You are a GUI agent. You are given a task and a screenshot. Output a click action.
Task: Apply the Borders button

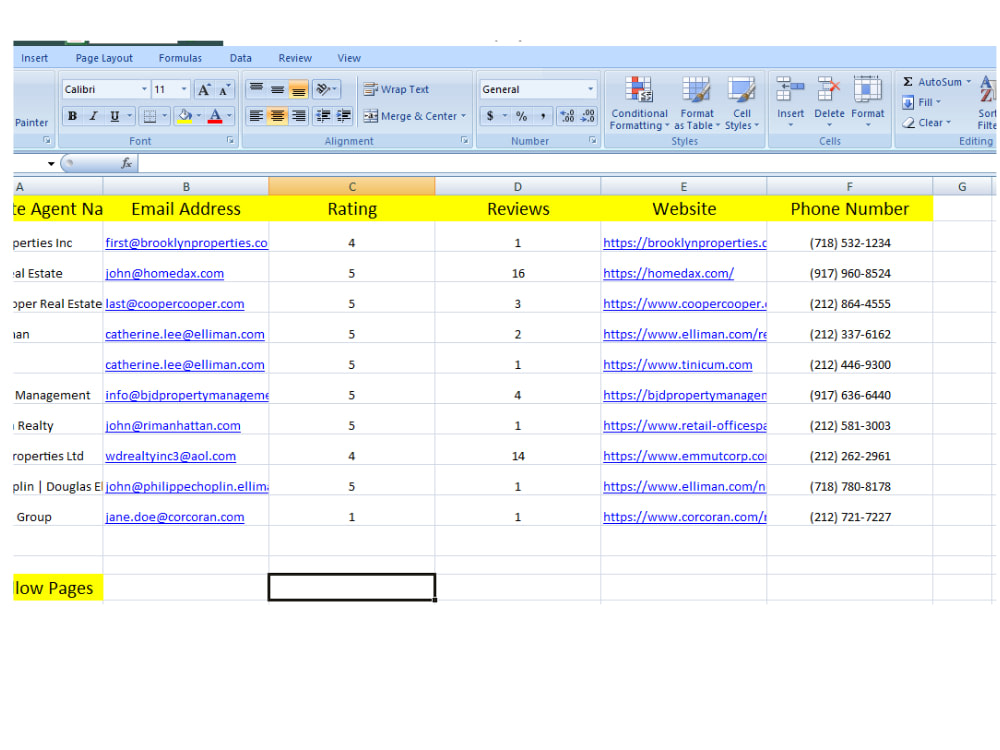(x=150, y=116)
